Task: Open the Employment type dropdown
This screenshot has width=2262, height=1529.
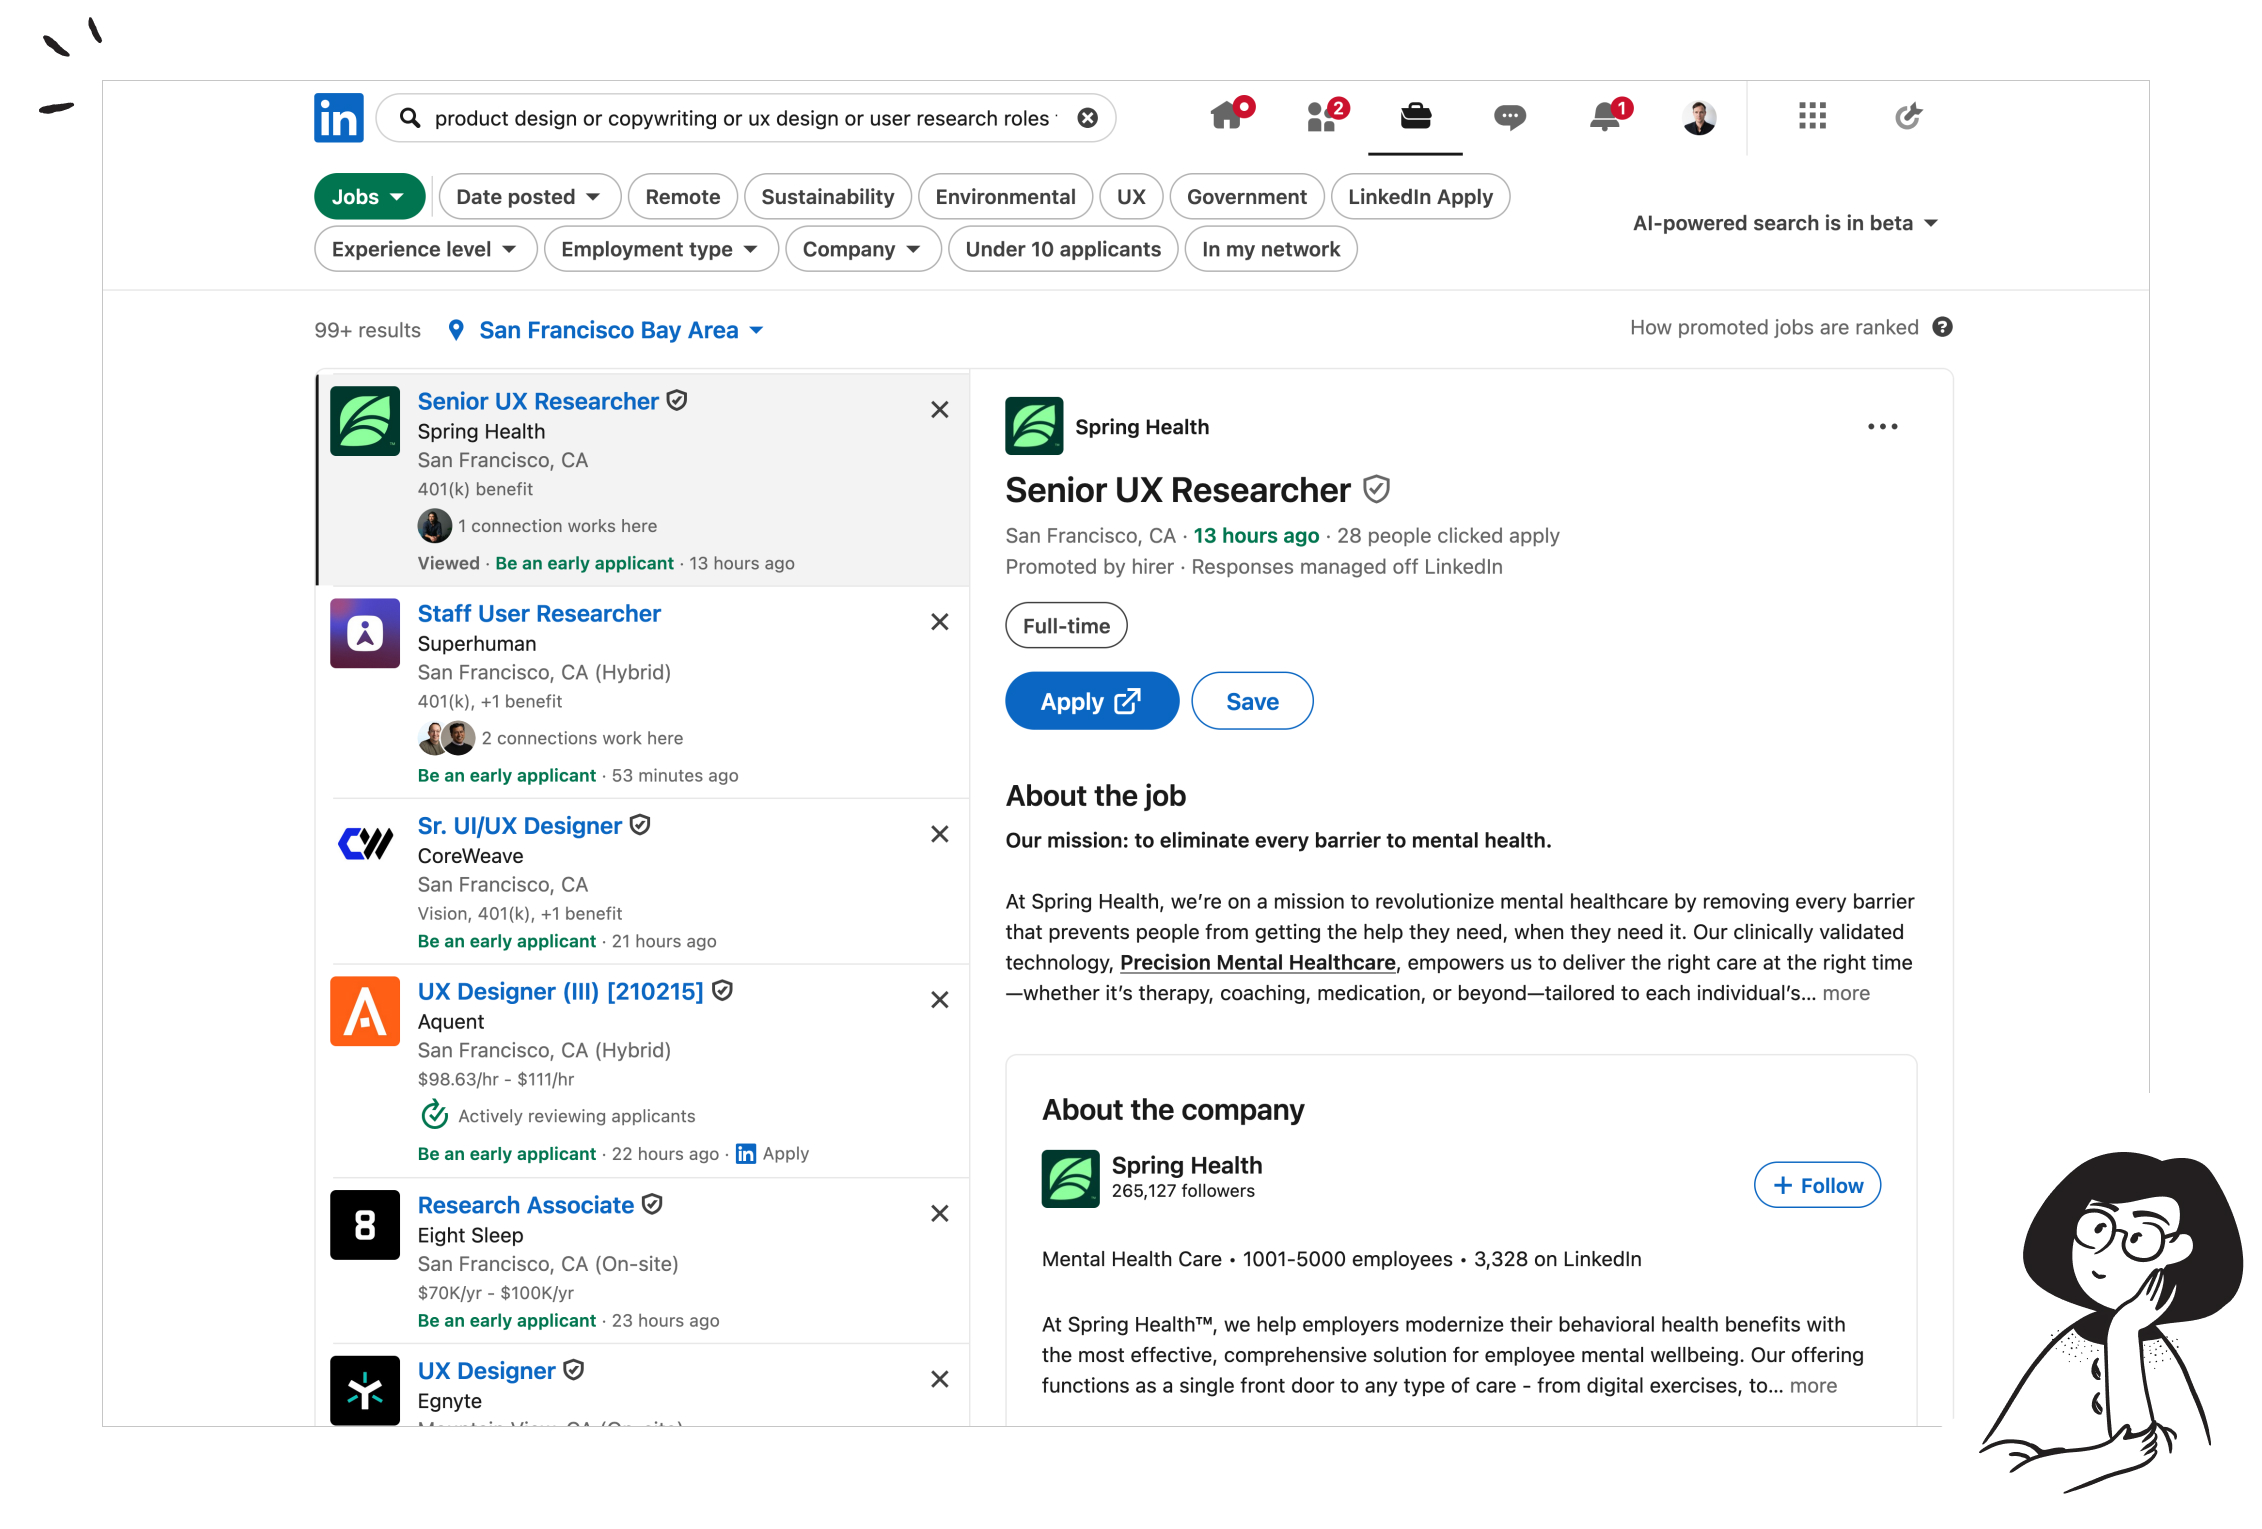Action: [x=660, y=249]
